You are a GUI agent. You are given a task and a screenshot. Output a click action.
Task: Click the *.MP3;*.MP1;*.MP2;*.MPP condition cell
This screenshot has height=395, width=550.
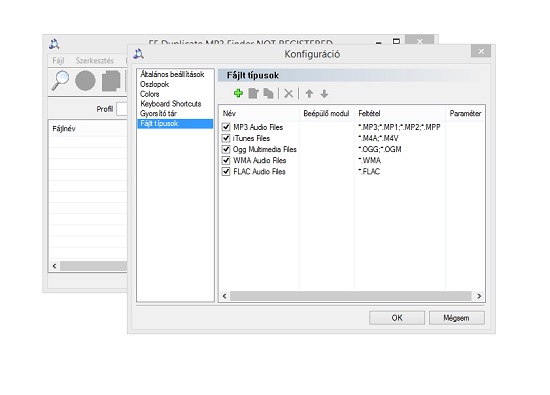[399, 127]
